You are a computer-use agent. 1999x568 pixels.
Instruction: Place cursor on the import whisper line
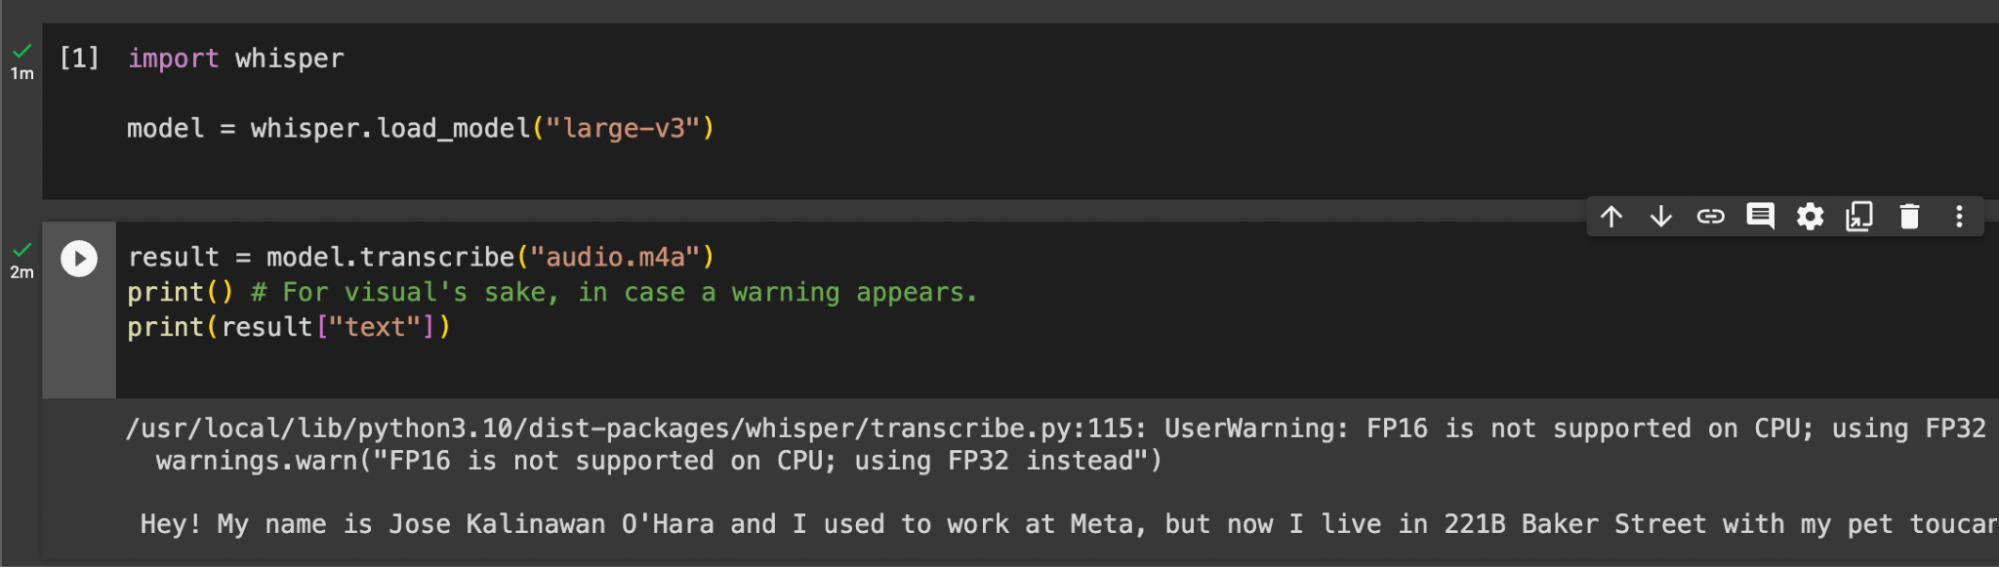click(x=236, y=59)
